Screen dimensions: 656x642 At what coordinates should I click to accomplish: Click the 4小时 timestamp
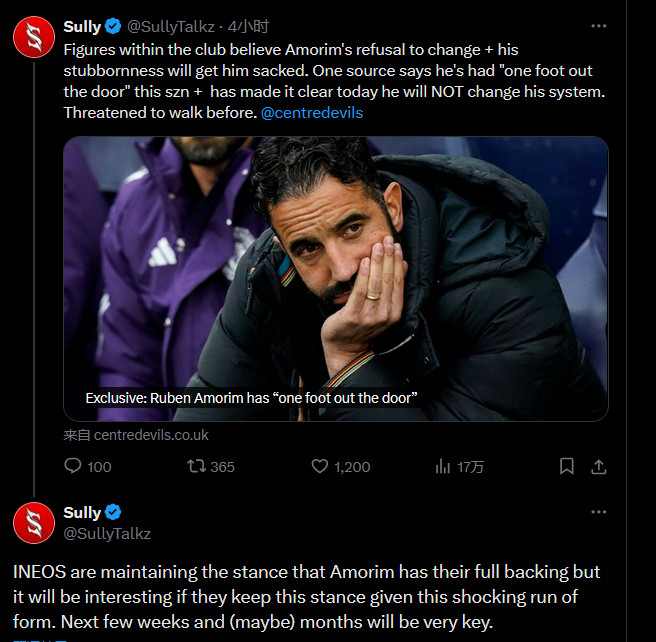point(248,27)
